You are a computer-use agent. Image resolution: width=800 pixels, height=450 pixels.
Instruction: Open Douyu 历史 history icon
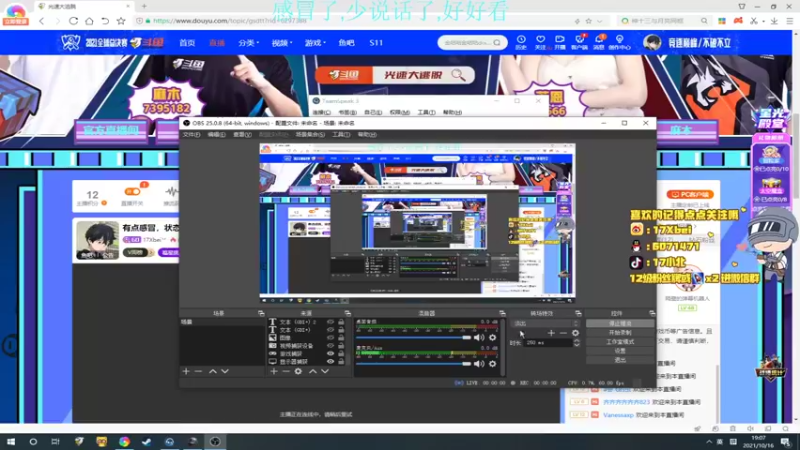pos(521,42)
